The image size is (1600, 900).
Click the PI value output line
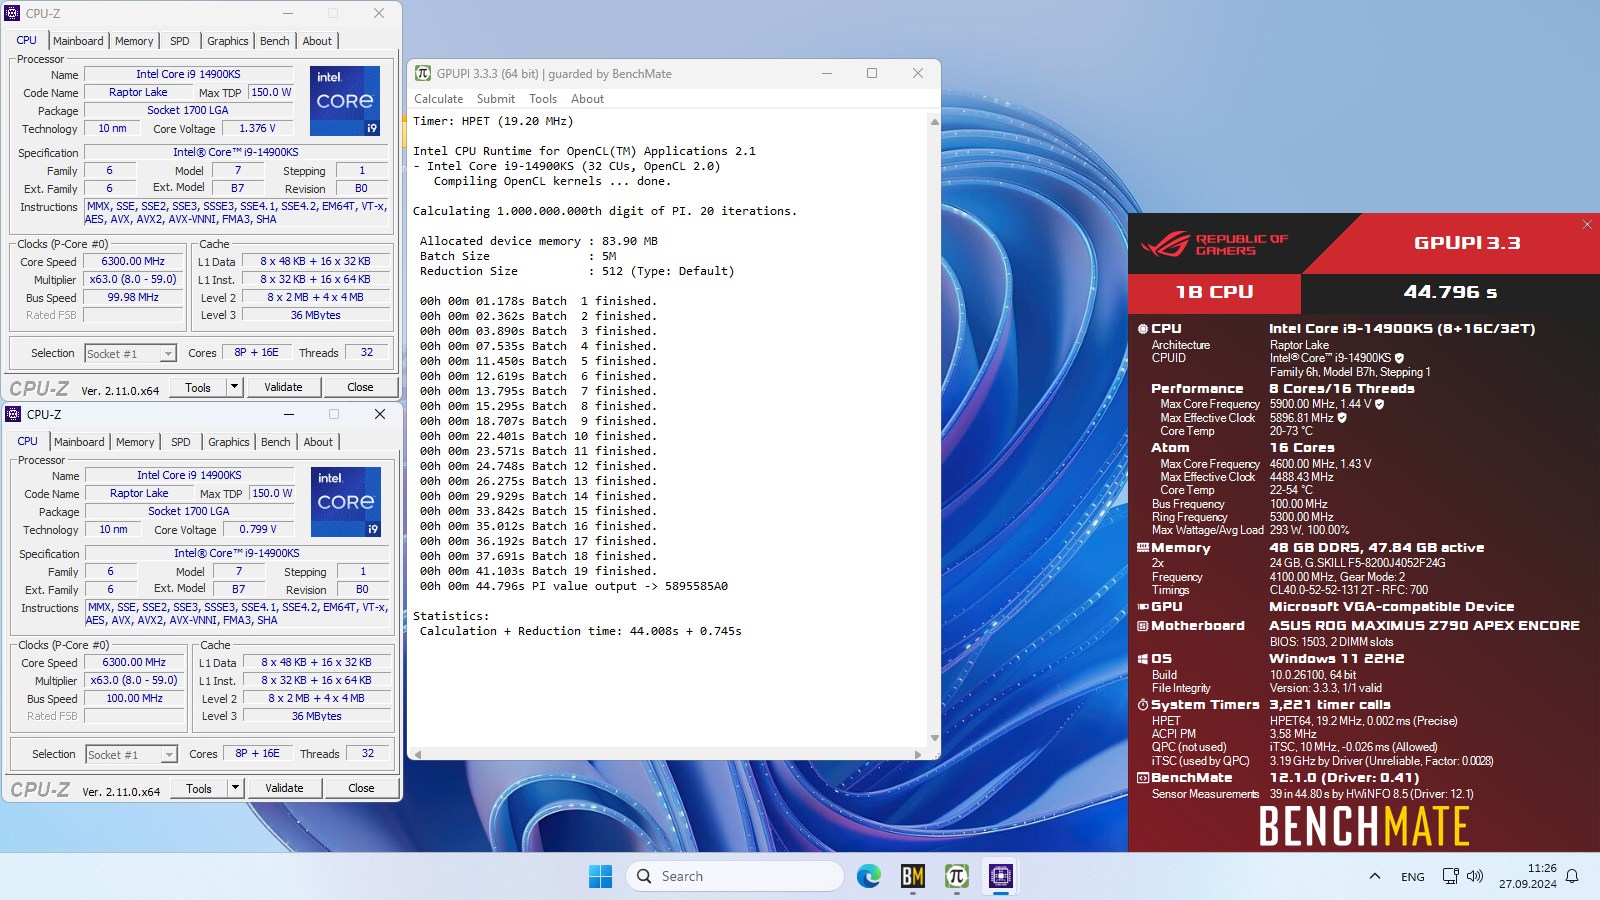[x=574, y=586]
